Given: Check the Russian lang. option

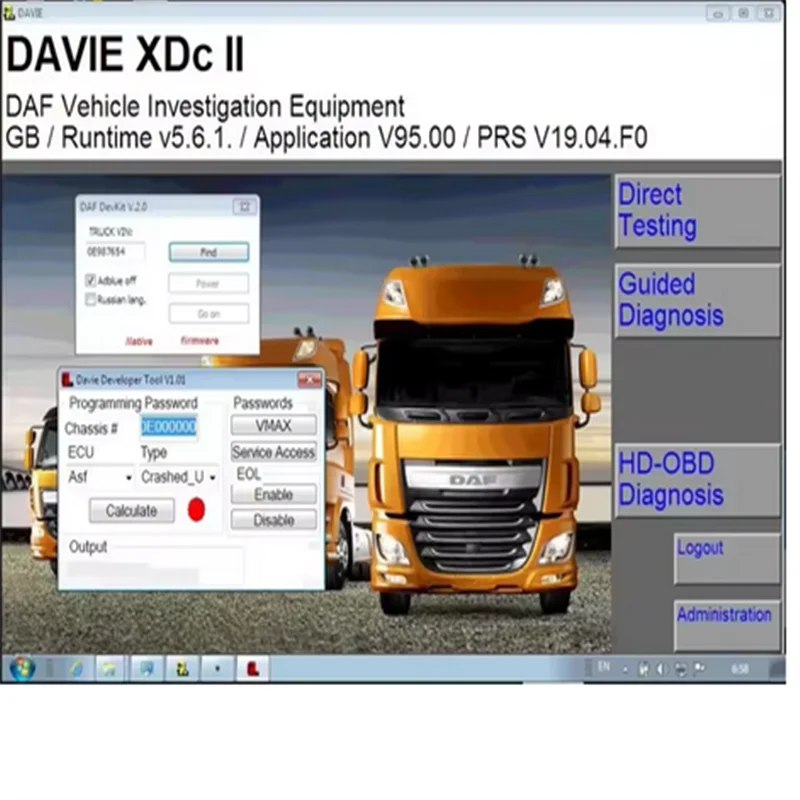Looking at the screenshot, I should [x=90, y=299].
